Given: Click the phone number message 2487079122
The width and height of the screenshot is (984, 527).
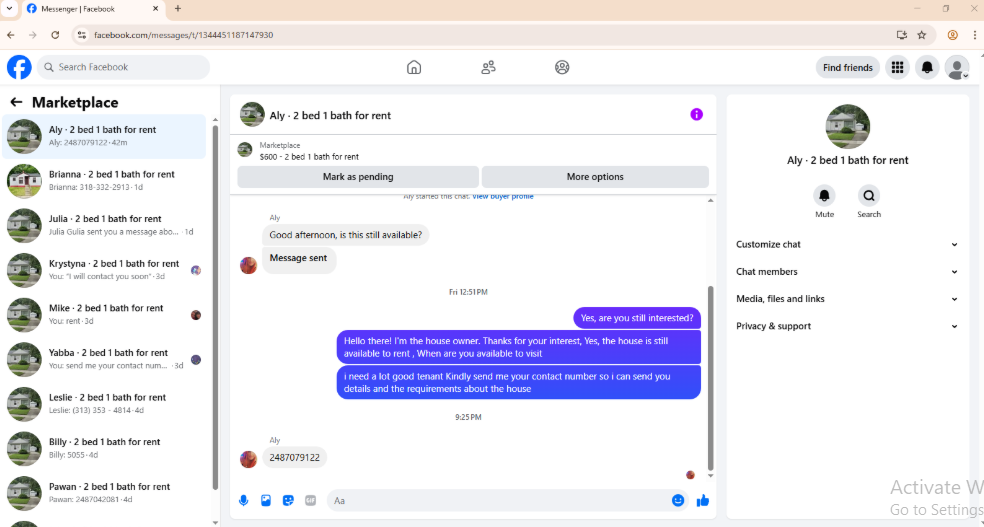Looking at the screenshot, I should [x=294, y=457].
